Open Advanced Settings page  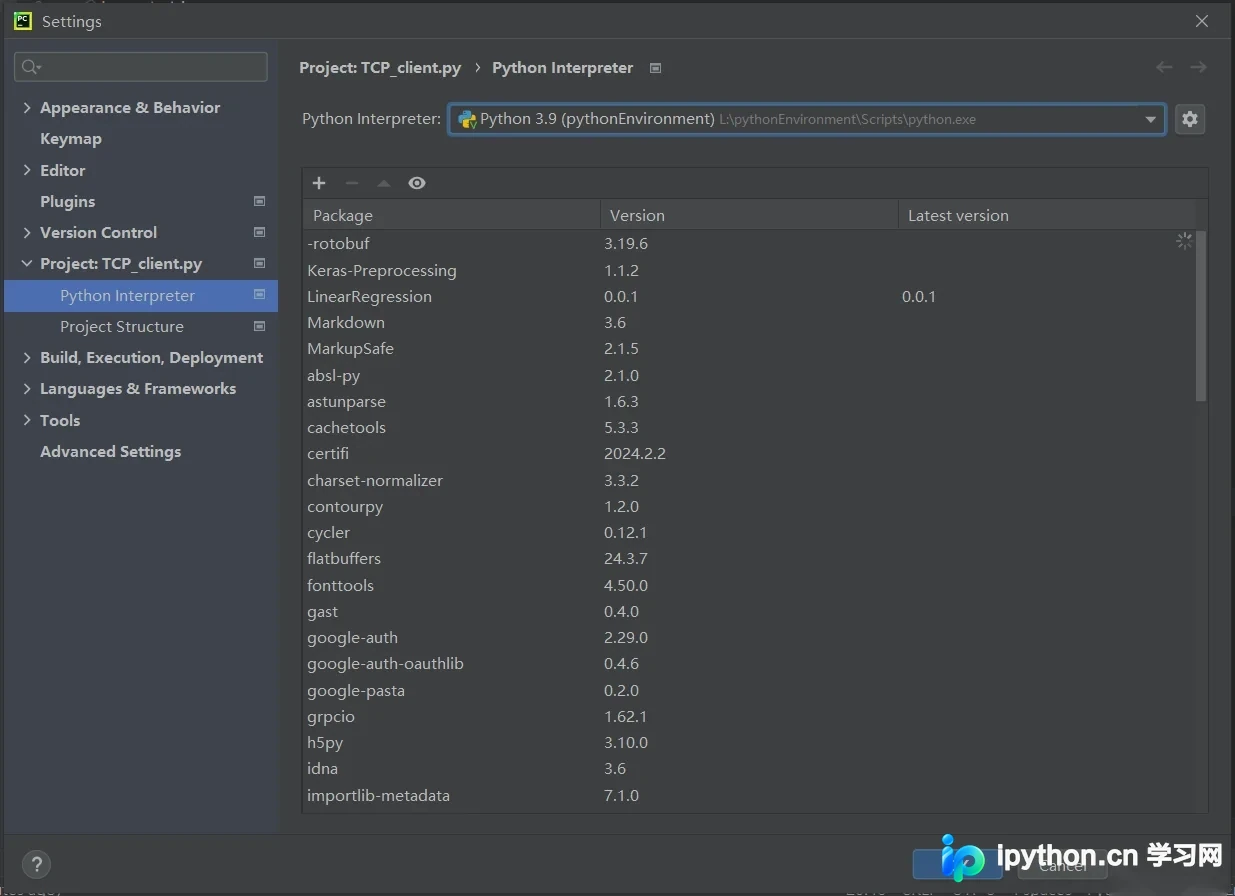pos(111,452)
